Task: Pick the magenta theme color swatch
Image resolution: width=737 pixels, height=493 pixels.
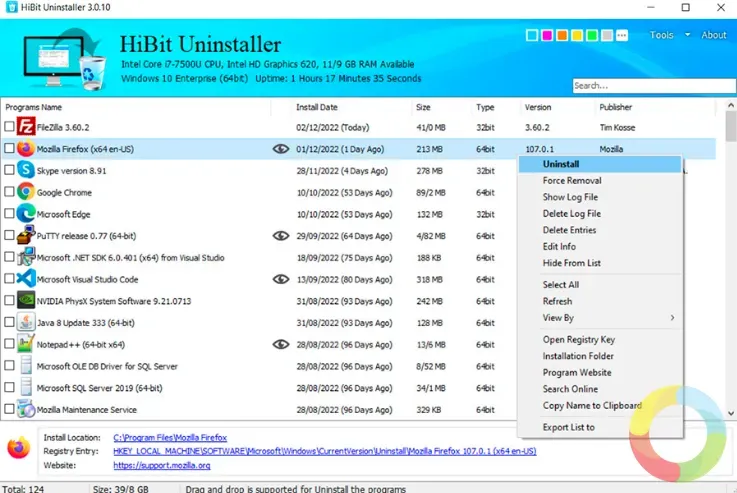Action: (547, 35)
